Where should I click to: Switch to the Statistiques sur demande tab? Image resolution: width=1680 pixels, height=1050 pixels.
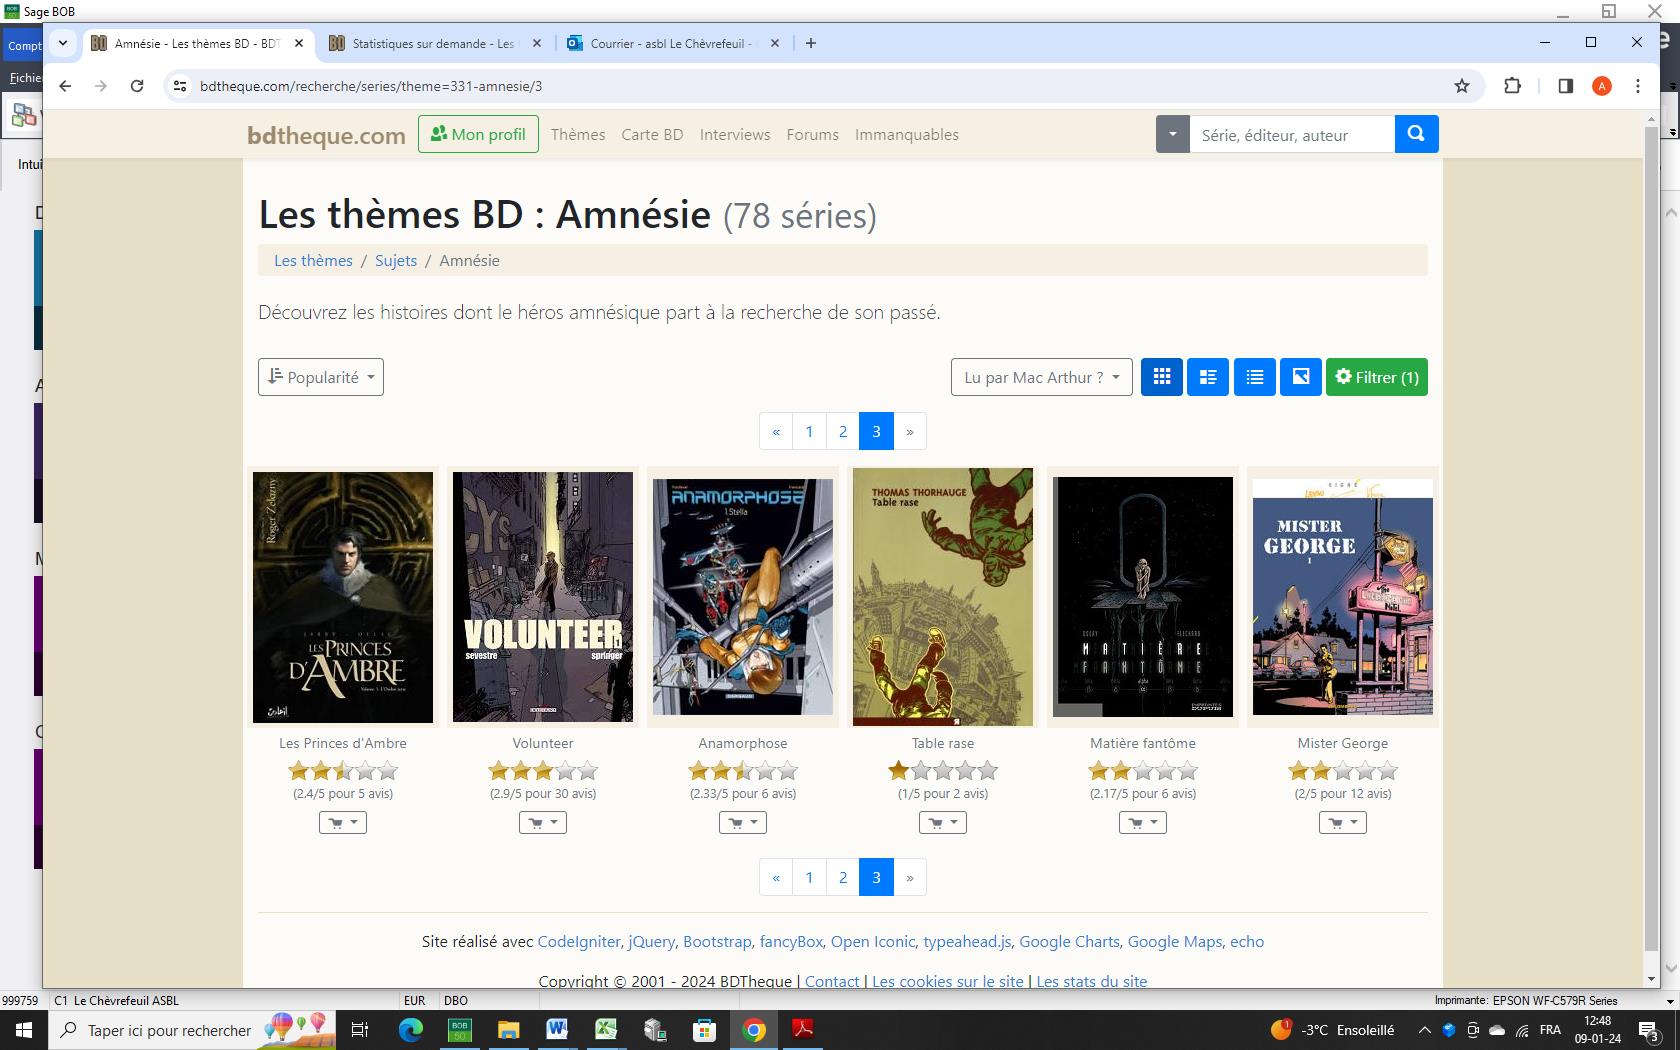[434, 43]
